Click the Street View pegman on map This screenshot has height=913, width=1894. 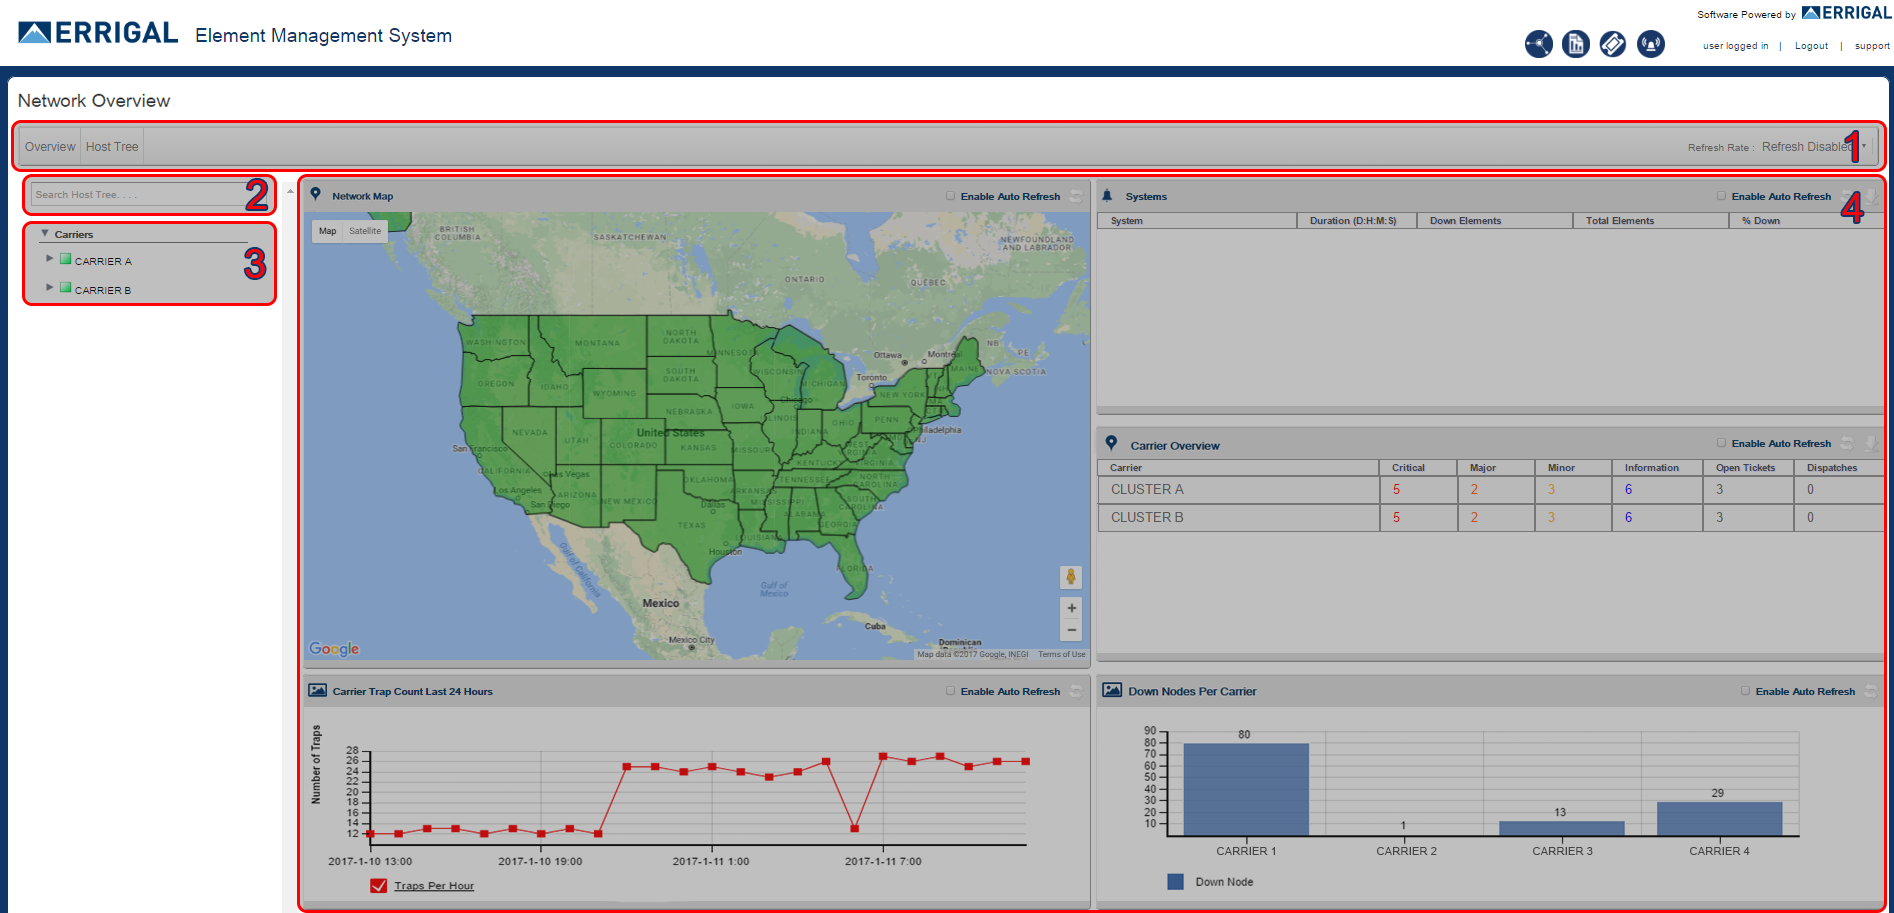pos(1071,577)
